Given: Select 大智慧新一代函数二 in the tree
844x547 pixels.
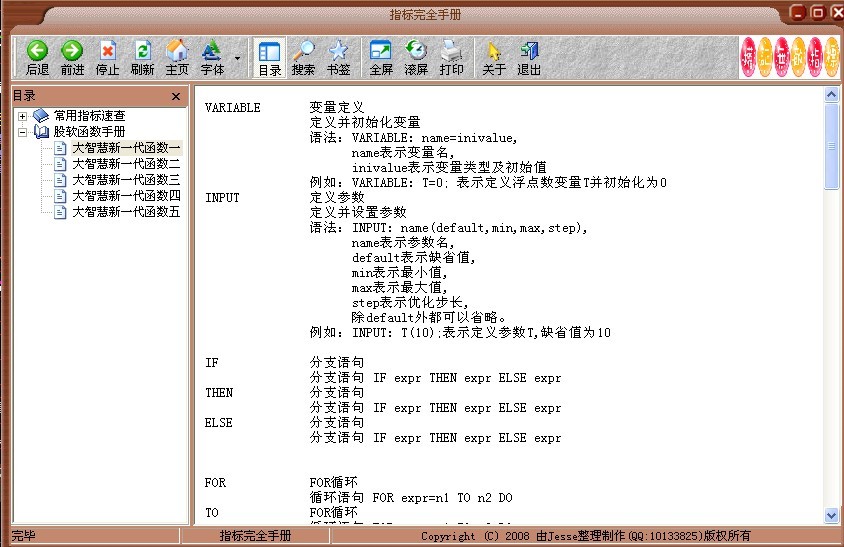Looking at the screenshot, I should (x=125, y=164).
